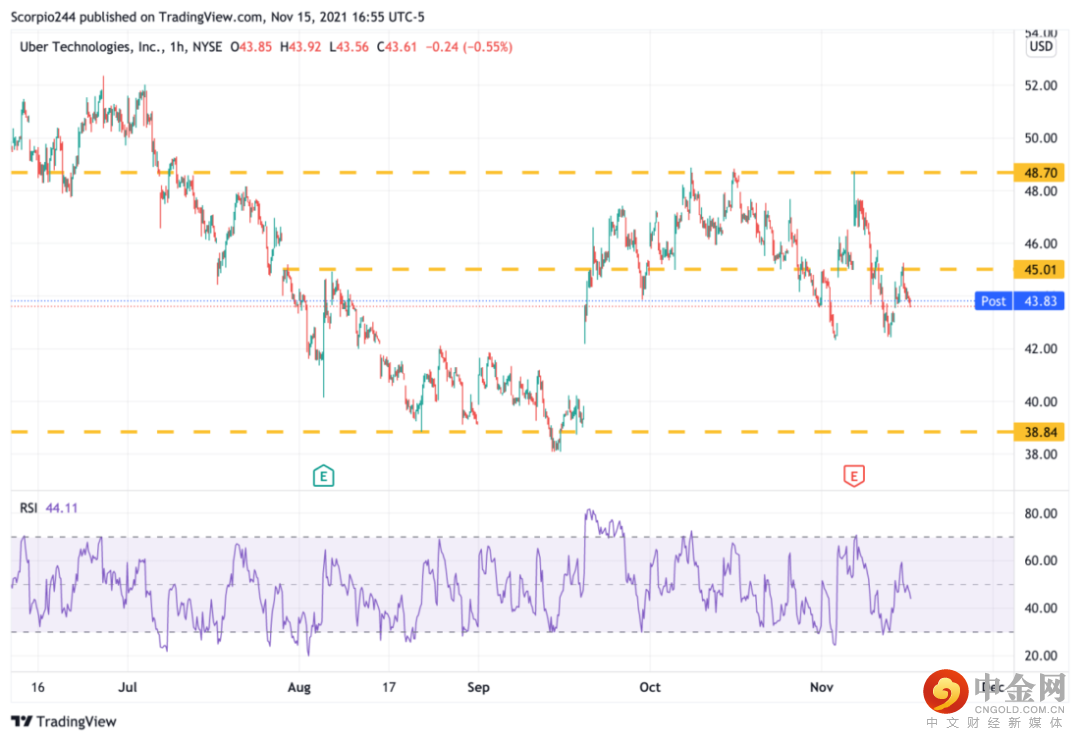The width and height of the screenshot is (1080, 741).
Task: Click the red earnings E marker in November
Action: pyautogui.click(x=853, y=476)
